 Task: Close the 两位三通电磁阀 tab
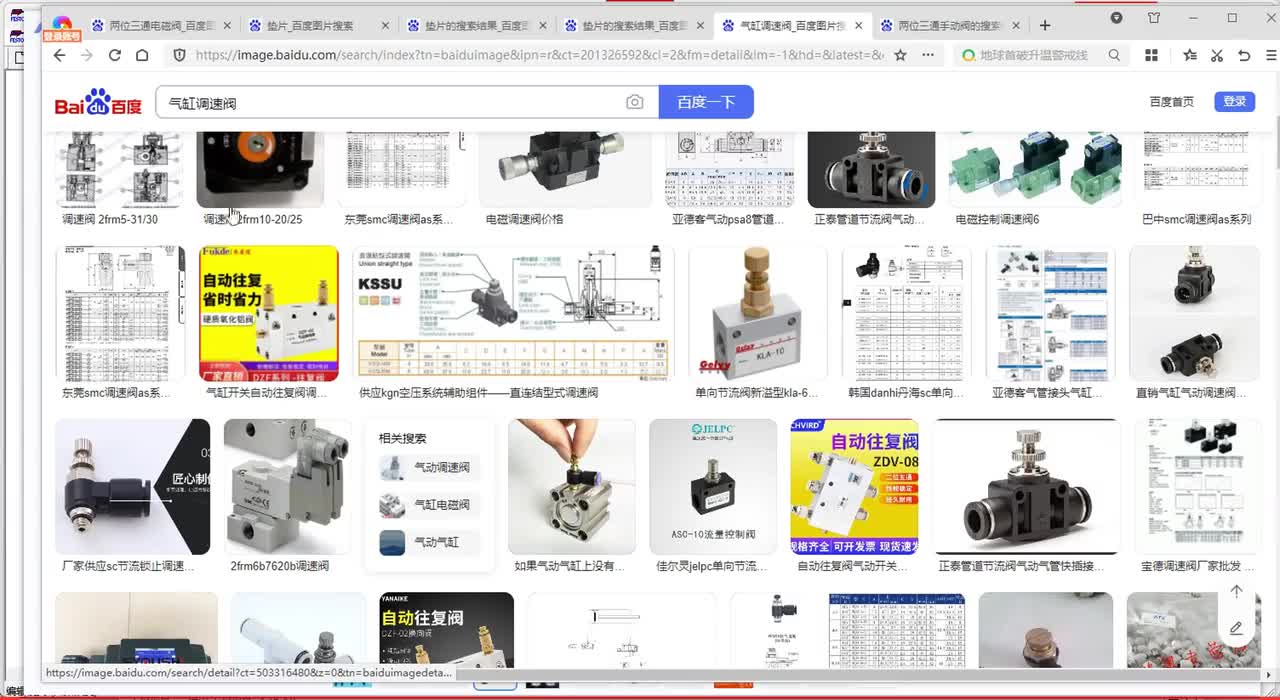pyautogui.click(x=227, y=25)
